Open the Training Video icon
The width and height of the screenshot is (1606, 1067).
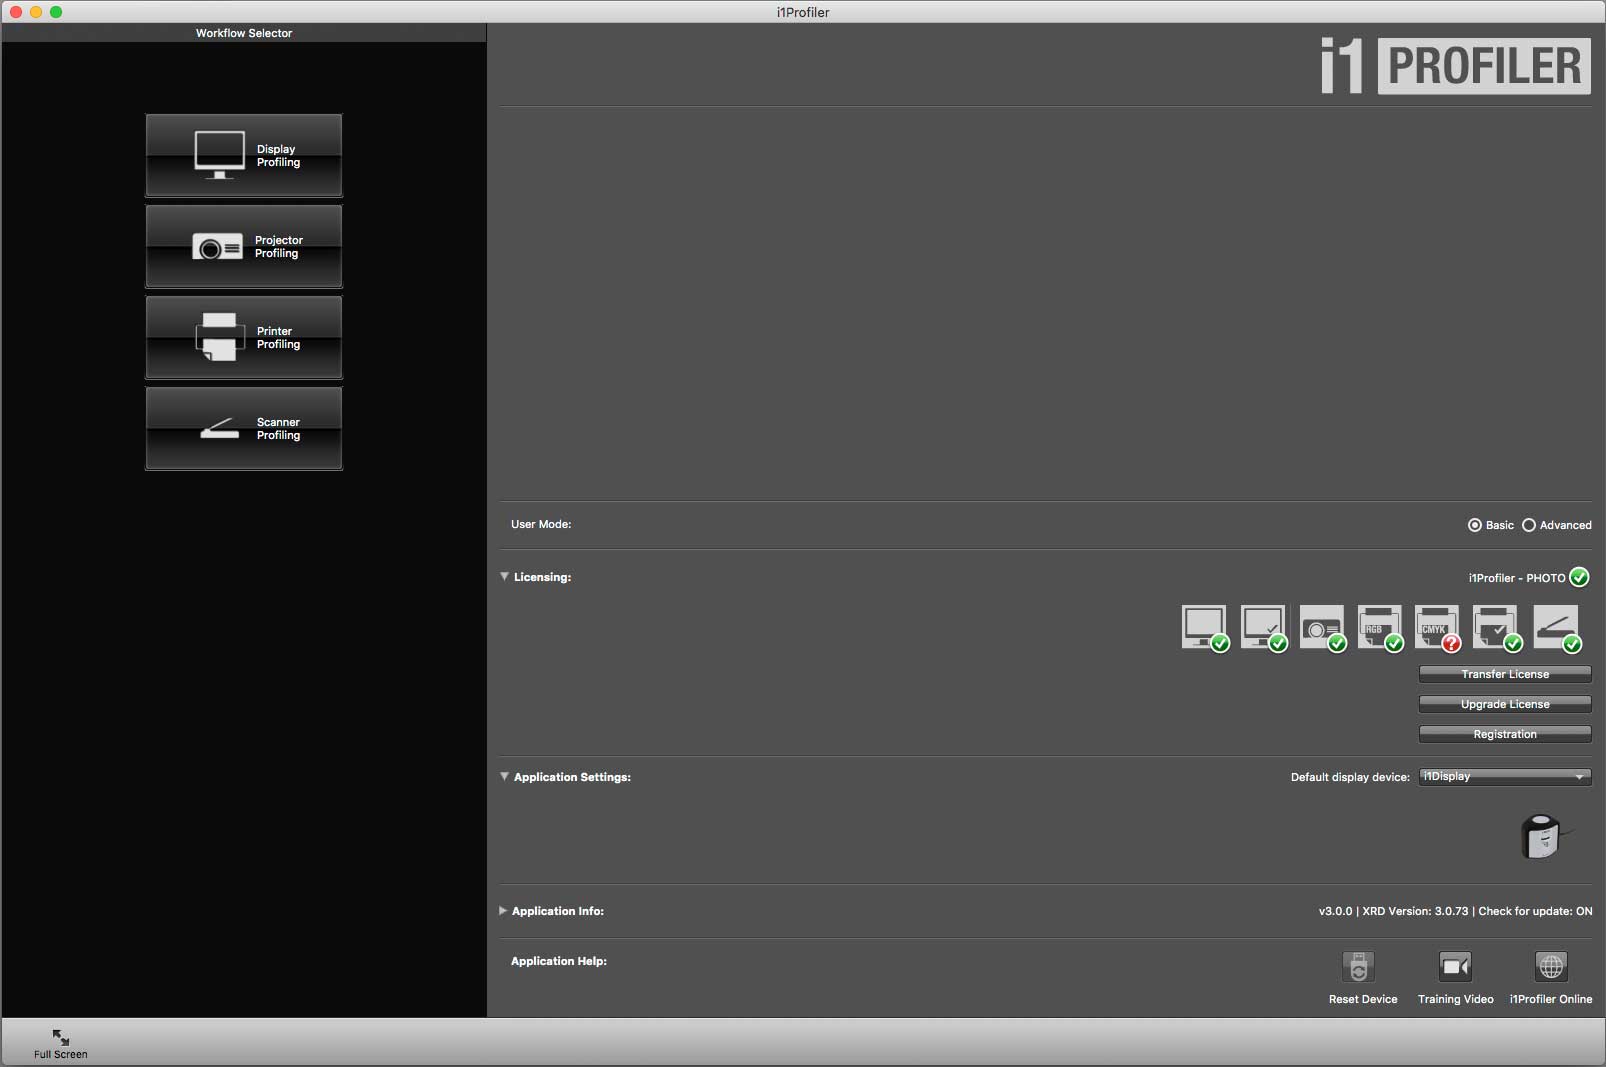point(1455,967)
